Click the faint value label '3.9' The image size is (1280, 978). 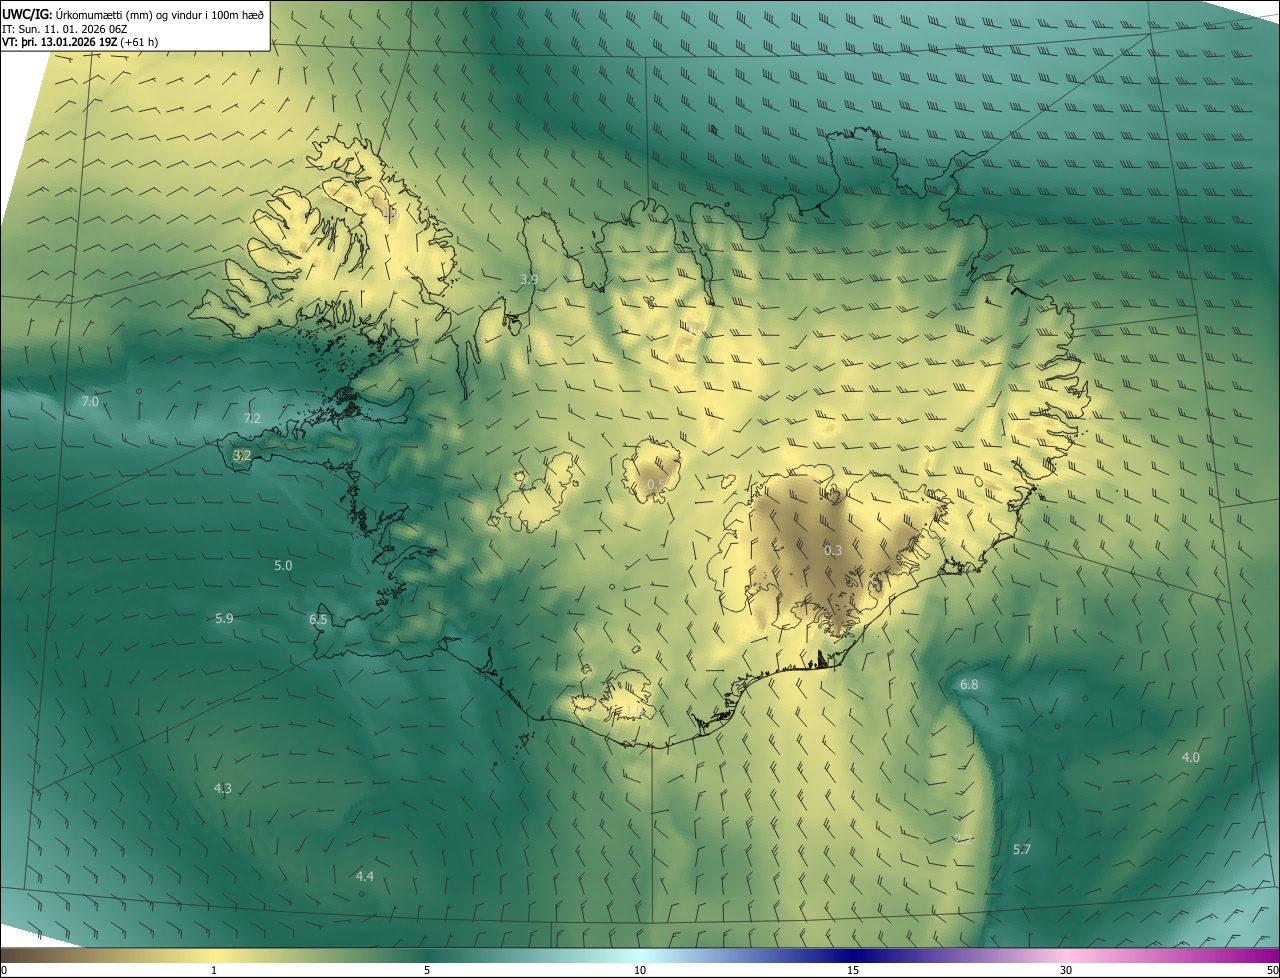[530, 279]
